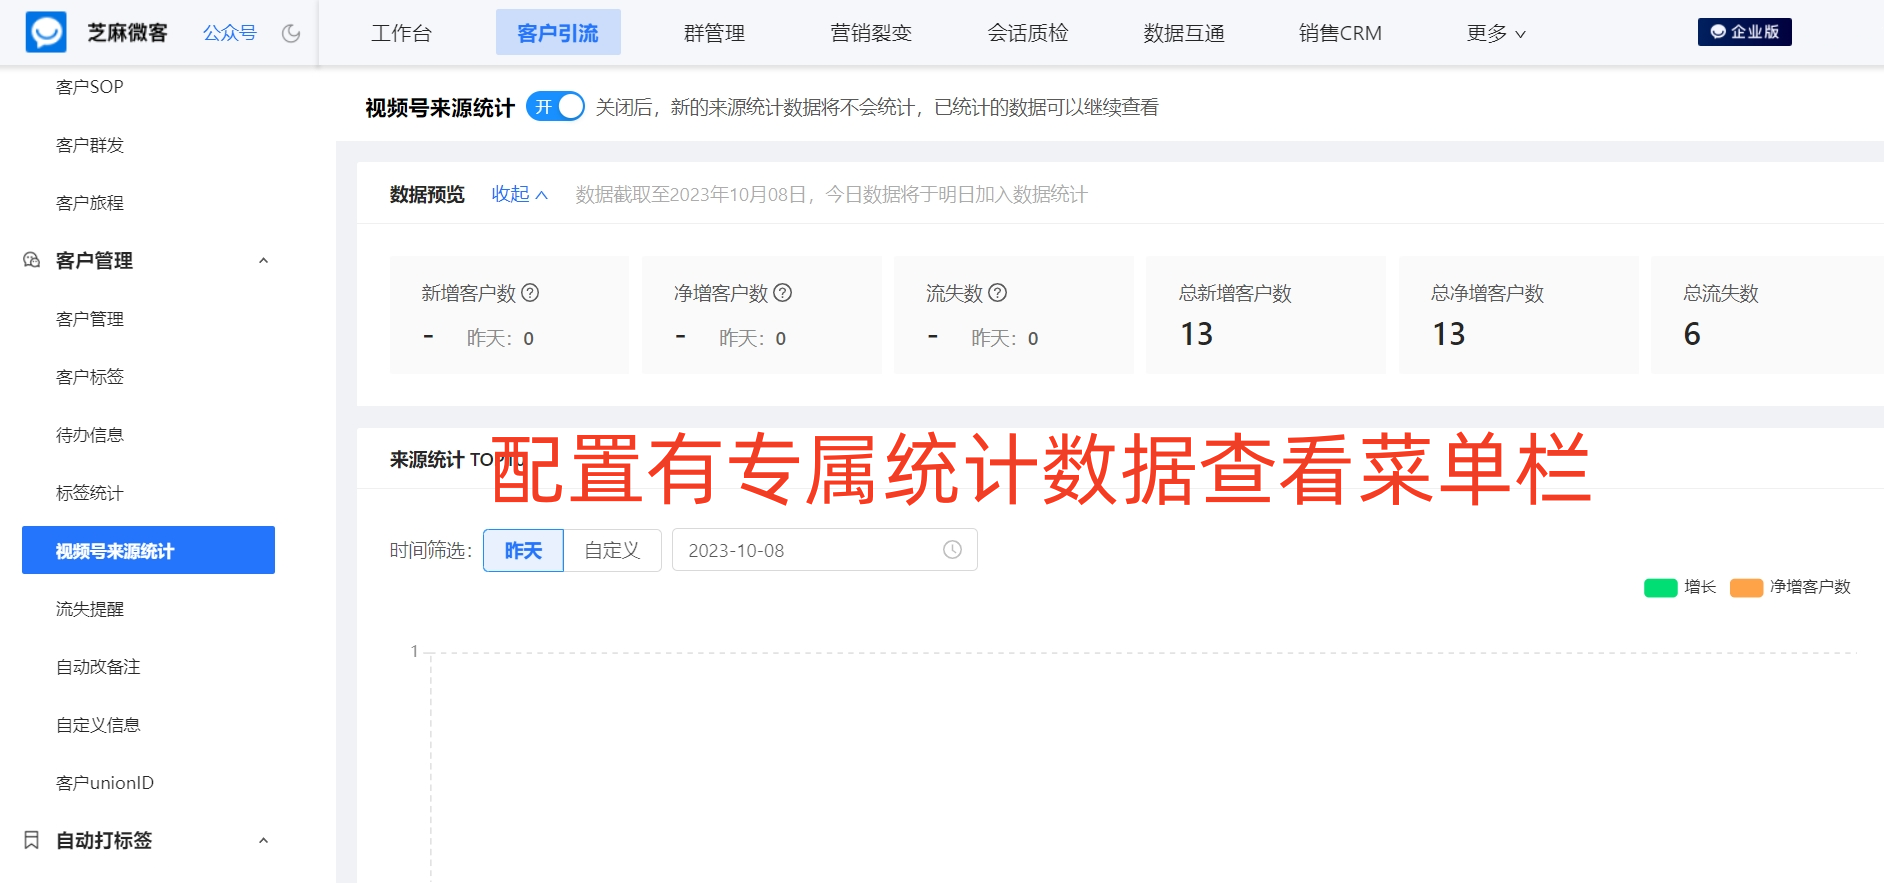
Task: Click the 总流失数 card value 6
Action: [1692, 334]
